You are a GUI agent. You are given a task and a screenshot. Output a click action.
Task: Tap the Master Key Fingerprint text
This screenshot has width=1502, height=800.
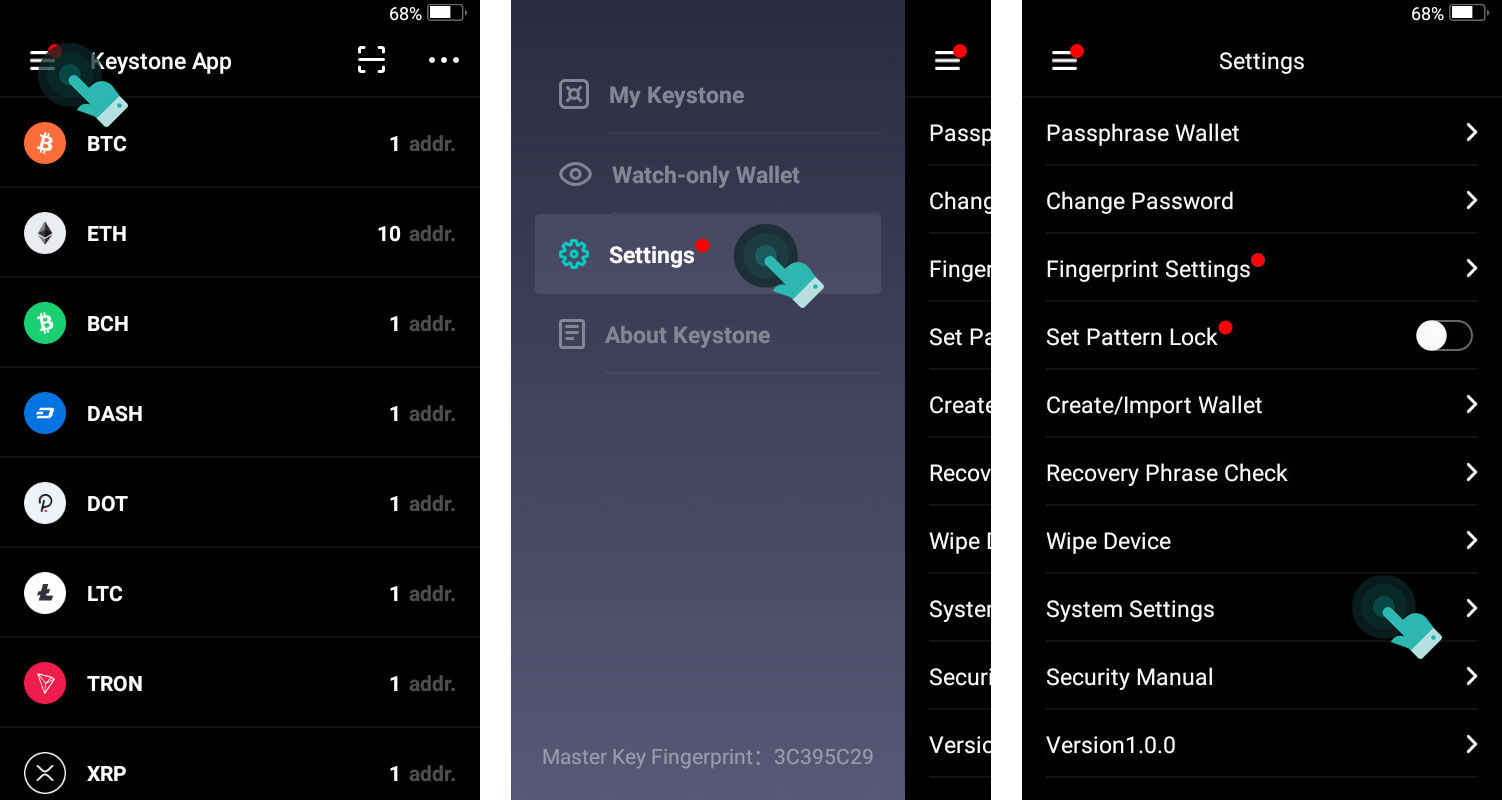(x=707, y=757)
